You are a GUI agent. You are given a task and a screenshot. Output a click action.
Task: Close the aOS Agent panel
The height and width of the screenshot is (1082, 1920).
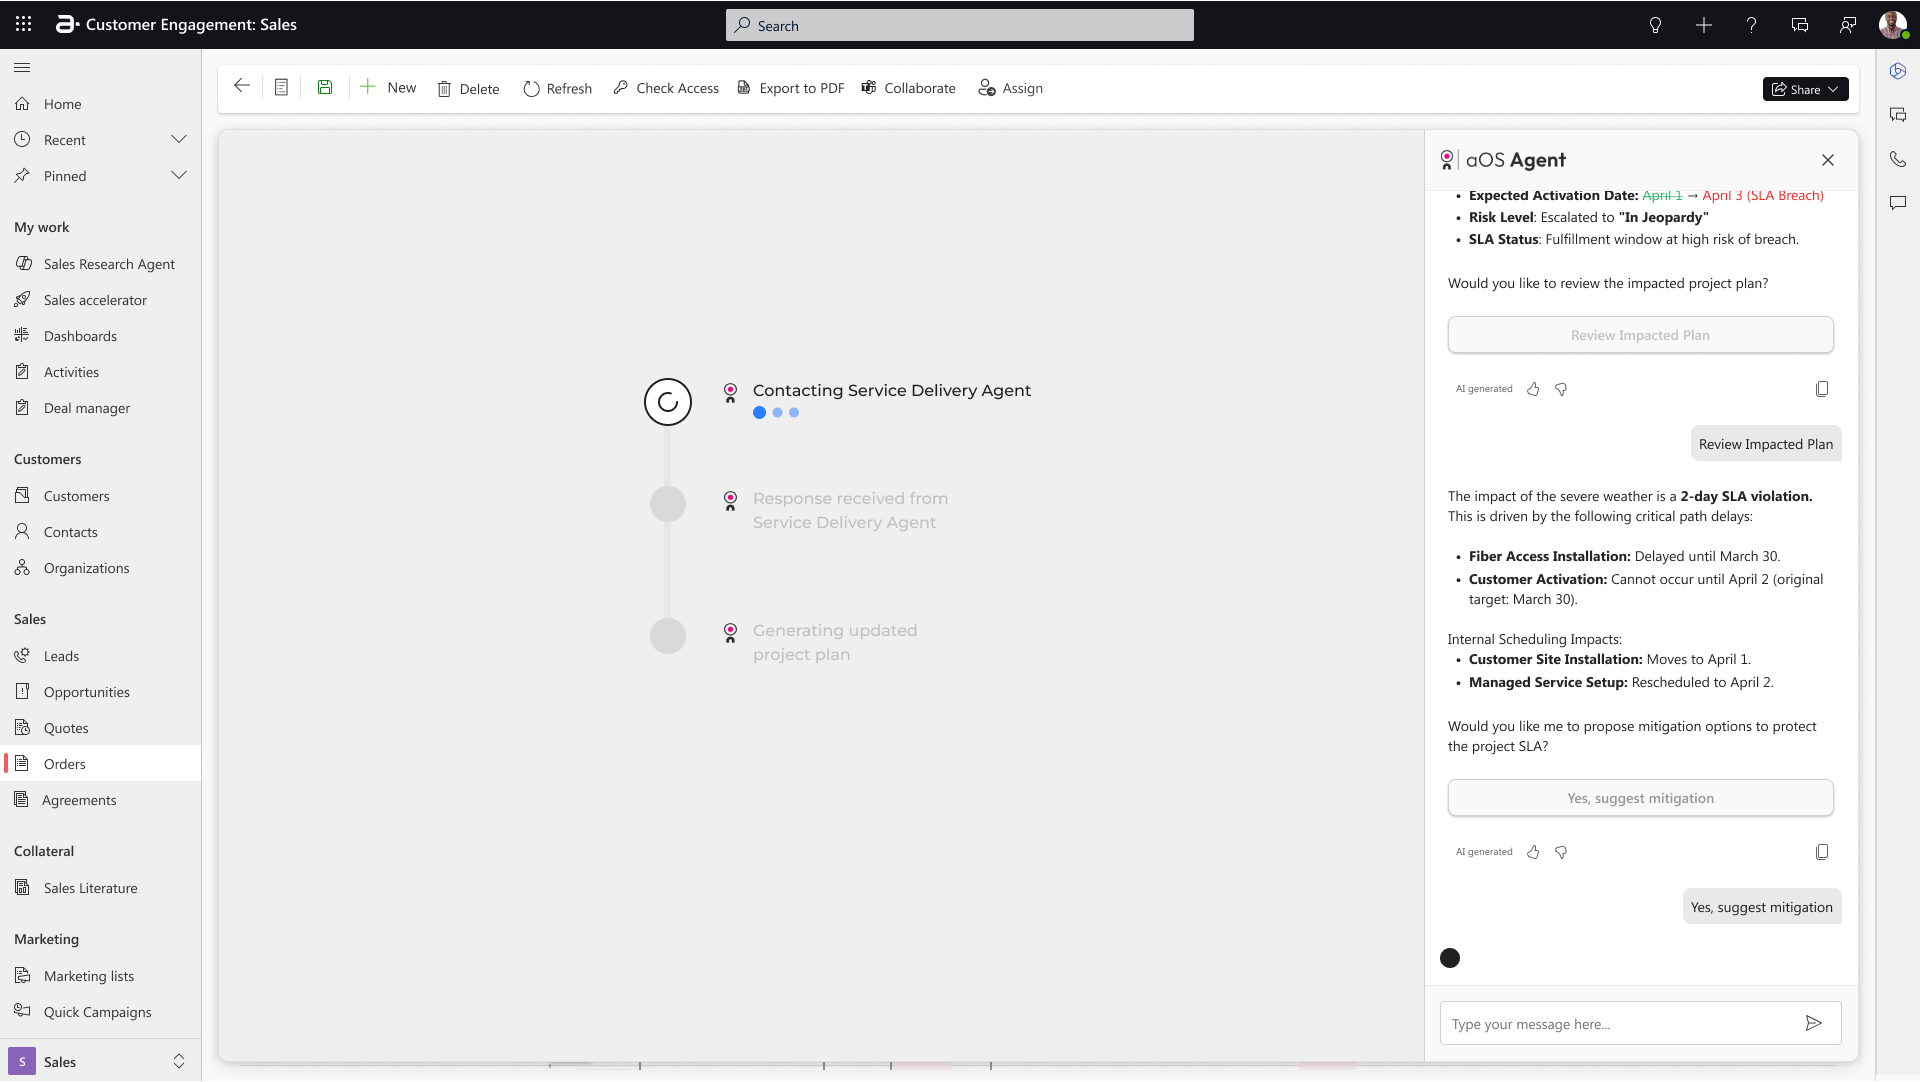1828,160
